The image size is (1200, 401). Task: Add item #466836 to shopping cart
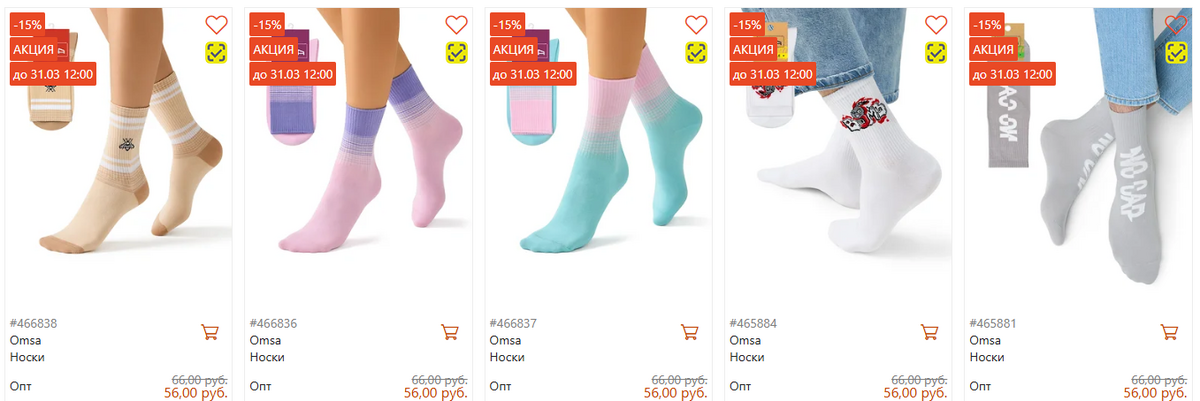450,332
